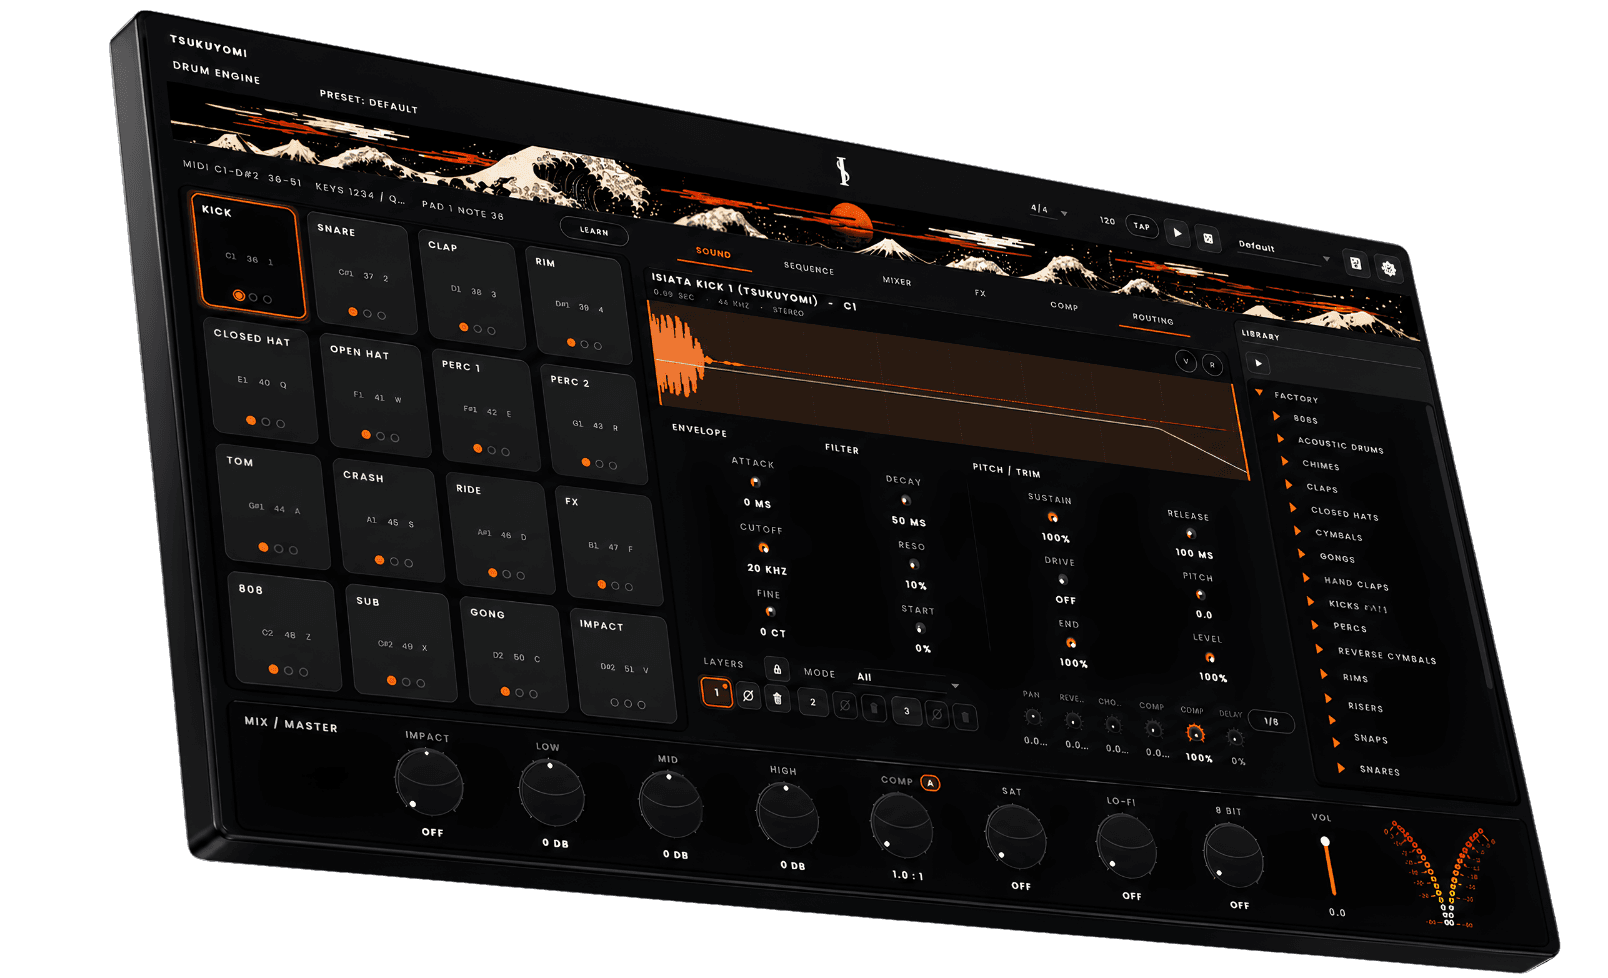The image size is (1608, 978).
Task: Adjust the Vol master slider
Action: coord(1328,866)
